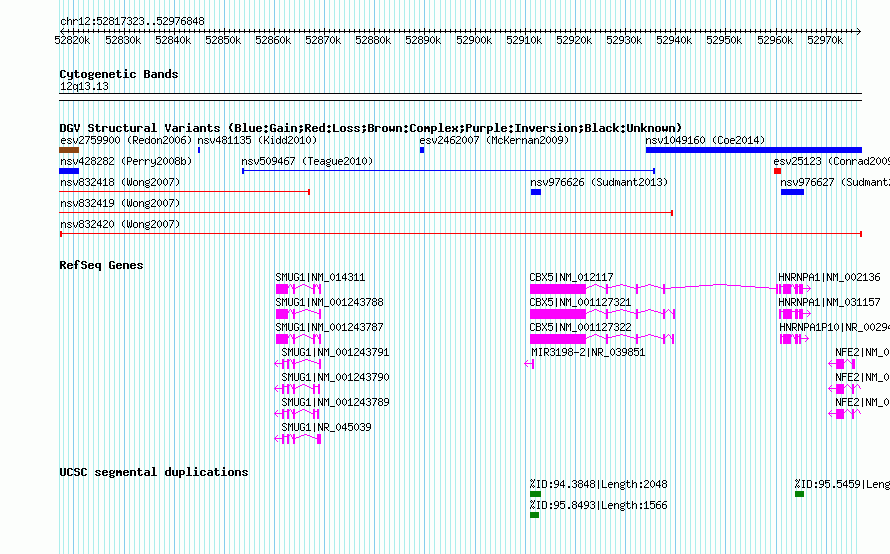The width and height of the screenshot is (890, 554).
Task: Select the SMUG1|NM_001243787 transcript label
Action: point(329,328)
